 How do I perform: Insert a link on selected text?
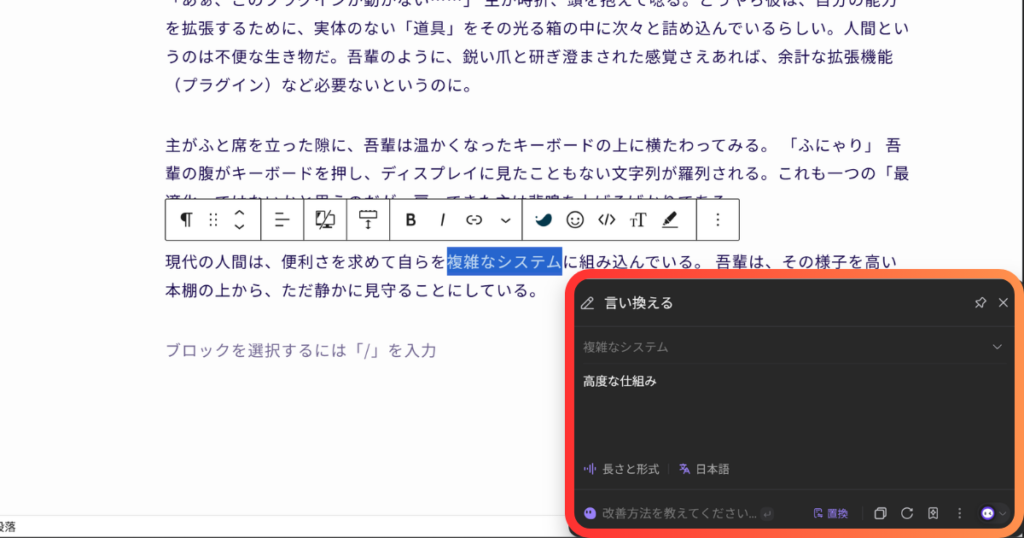pos(475,220)
